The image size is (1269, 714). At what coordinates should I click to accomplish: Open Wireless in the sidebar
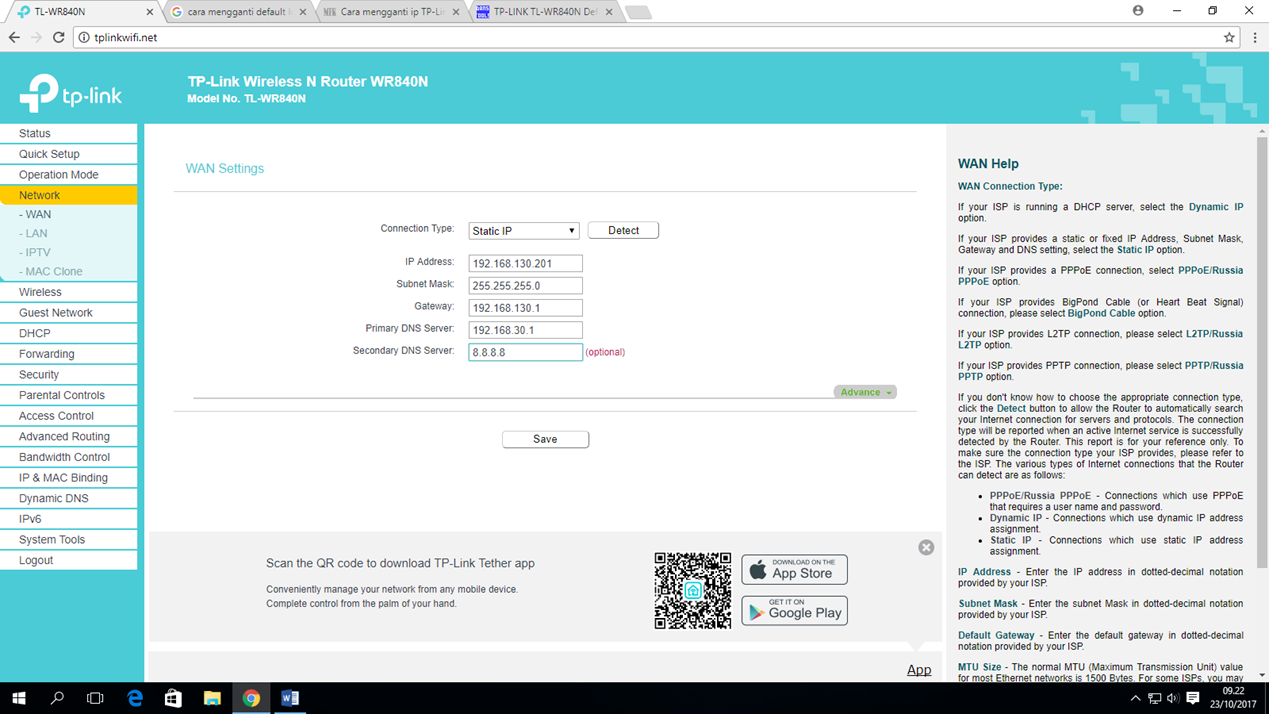click(x=68, y=292)
